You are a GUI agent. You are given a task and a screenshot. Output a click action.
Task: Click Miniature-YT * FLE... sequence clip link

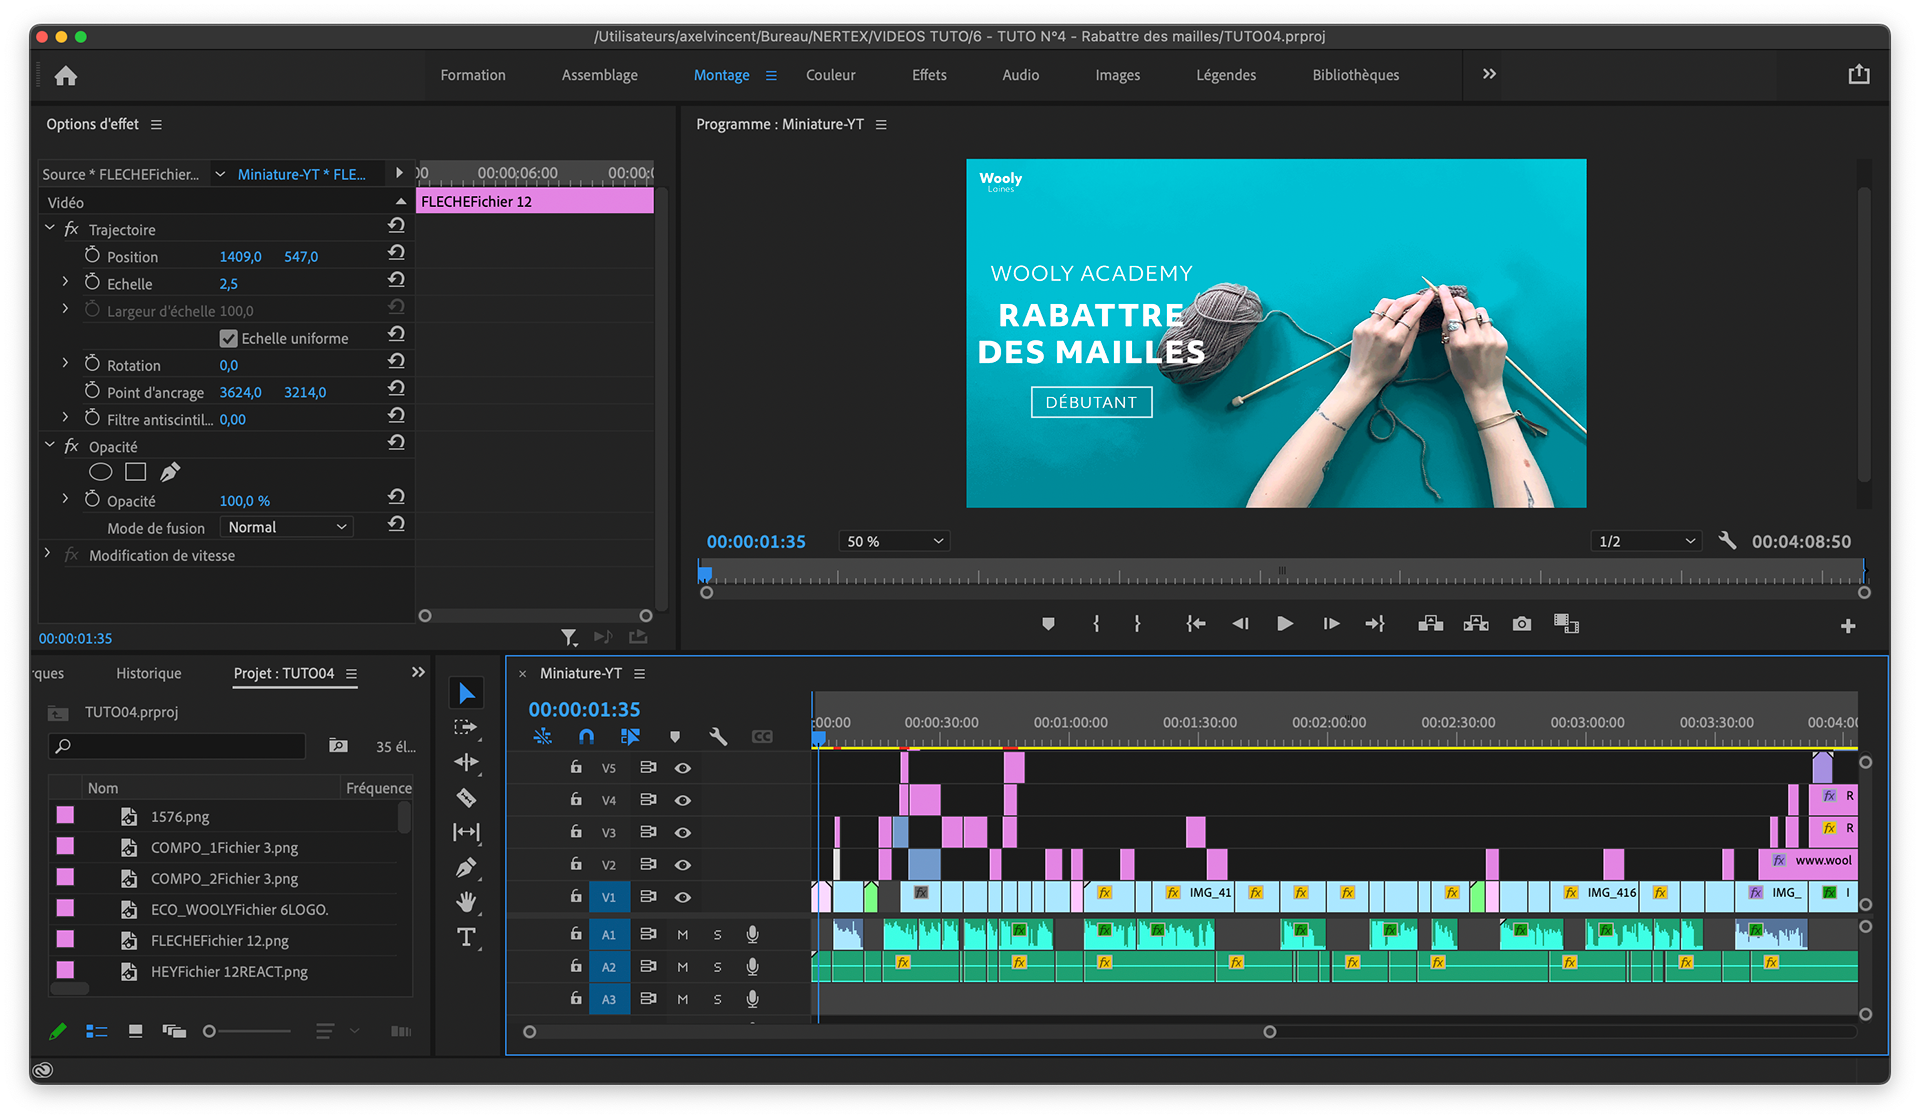302,174
